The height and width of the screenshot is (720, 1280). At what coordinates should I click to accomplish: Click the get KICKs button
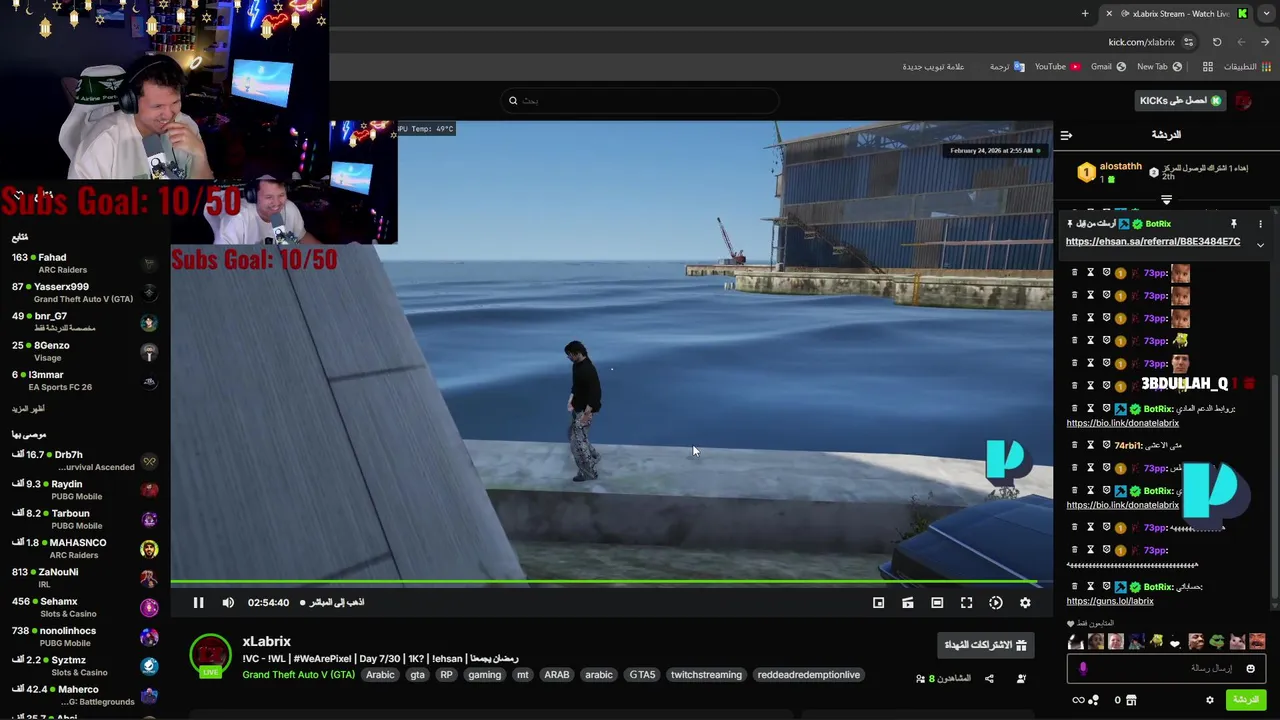[x=1181, y=100]
